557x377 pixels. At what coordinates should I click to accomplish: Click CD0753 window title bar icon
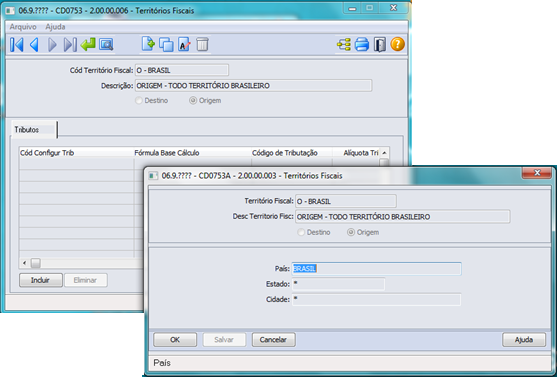pyautogui.click(x=11, y=11)
